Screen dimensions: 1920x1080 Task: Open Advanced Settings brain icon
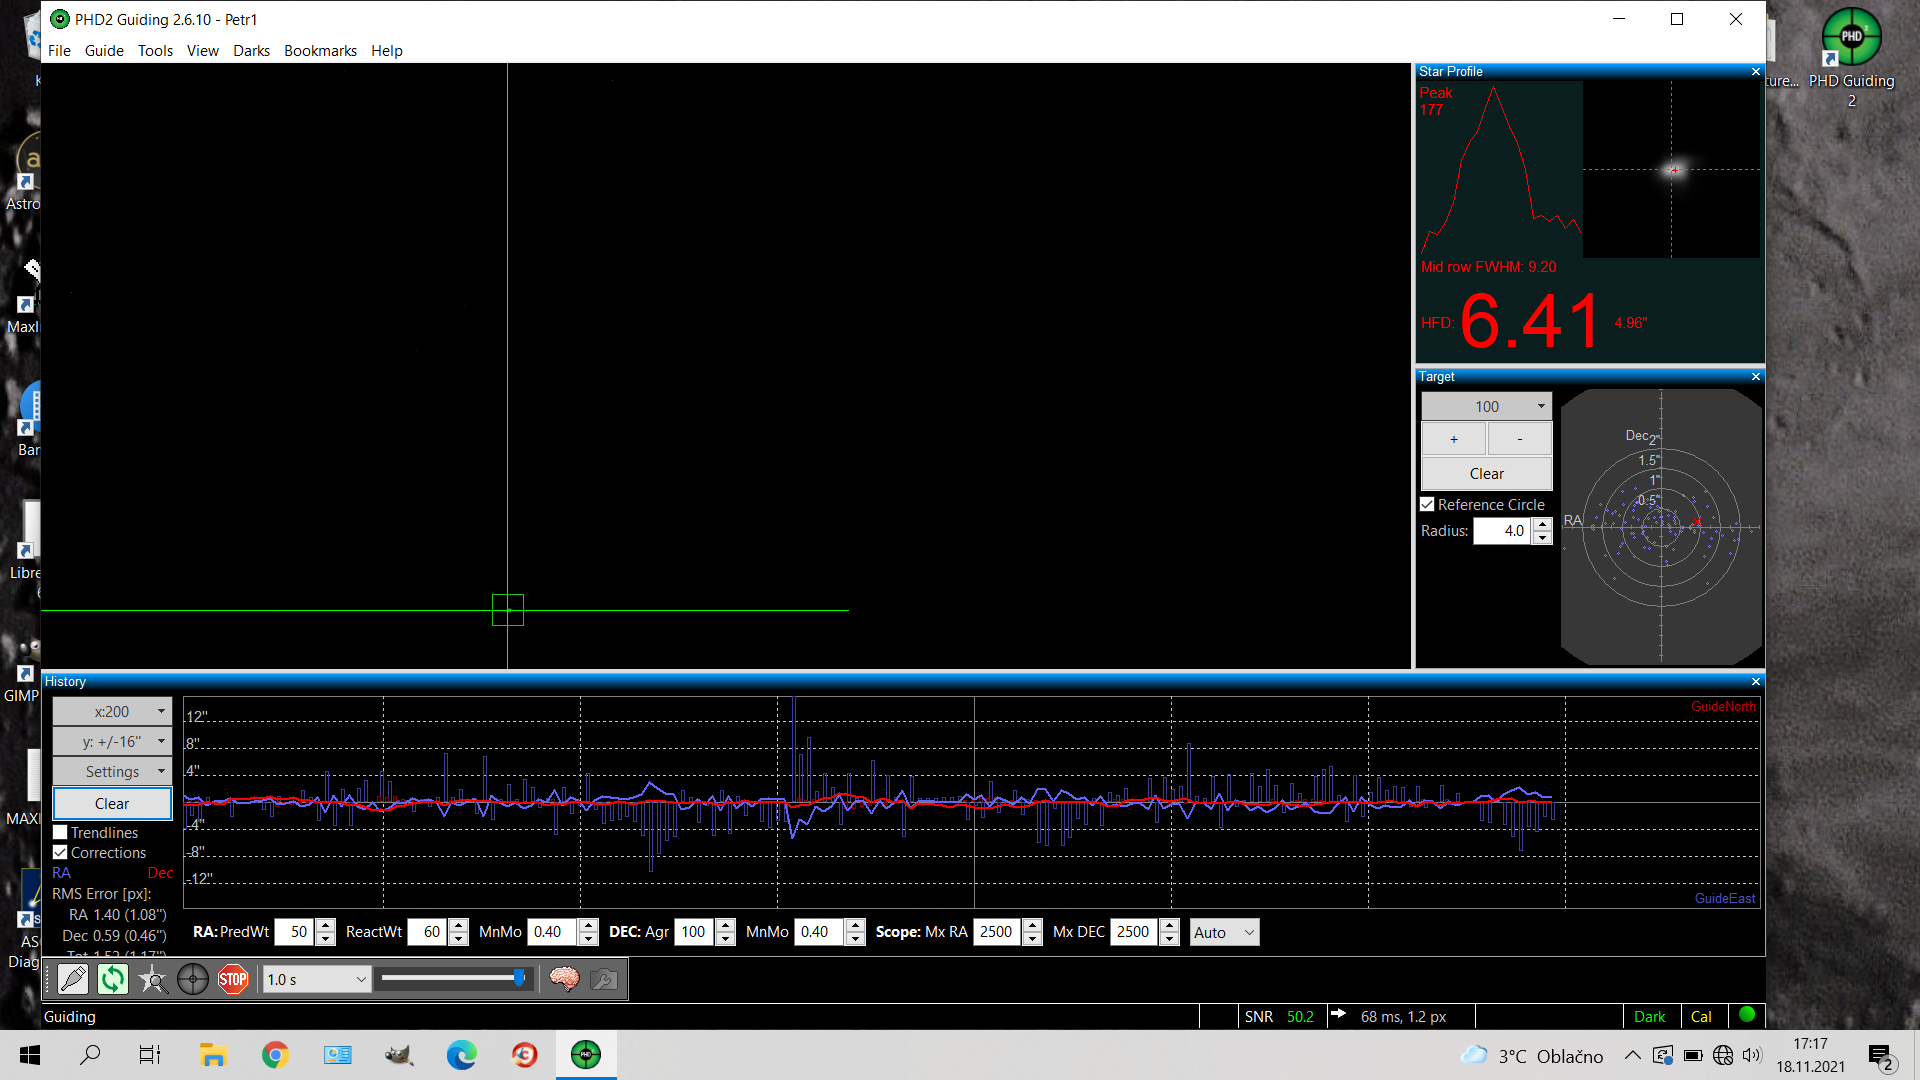click(564, 979)
